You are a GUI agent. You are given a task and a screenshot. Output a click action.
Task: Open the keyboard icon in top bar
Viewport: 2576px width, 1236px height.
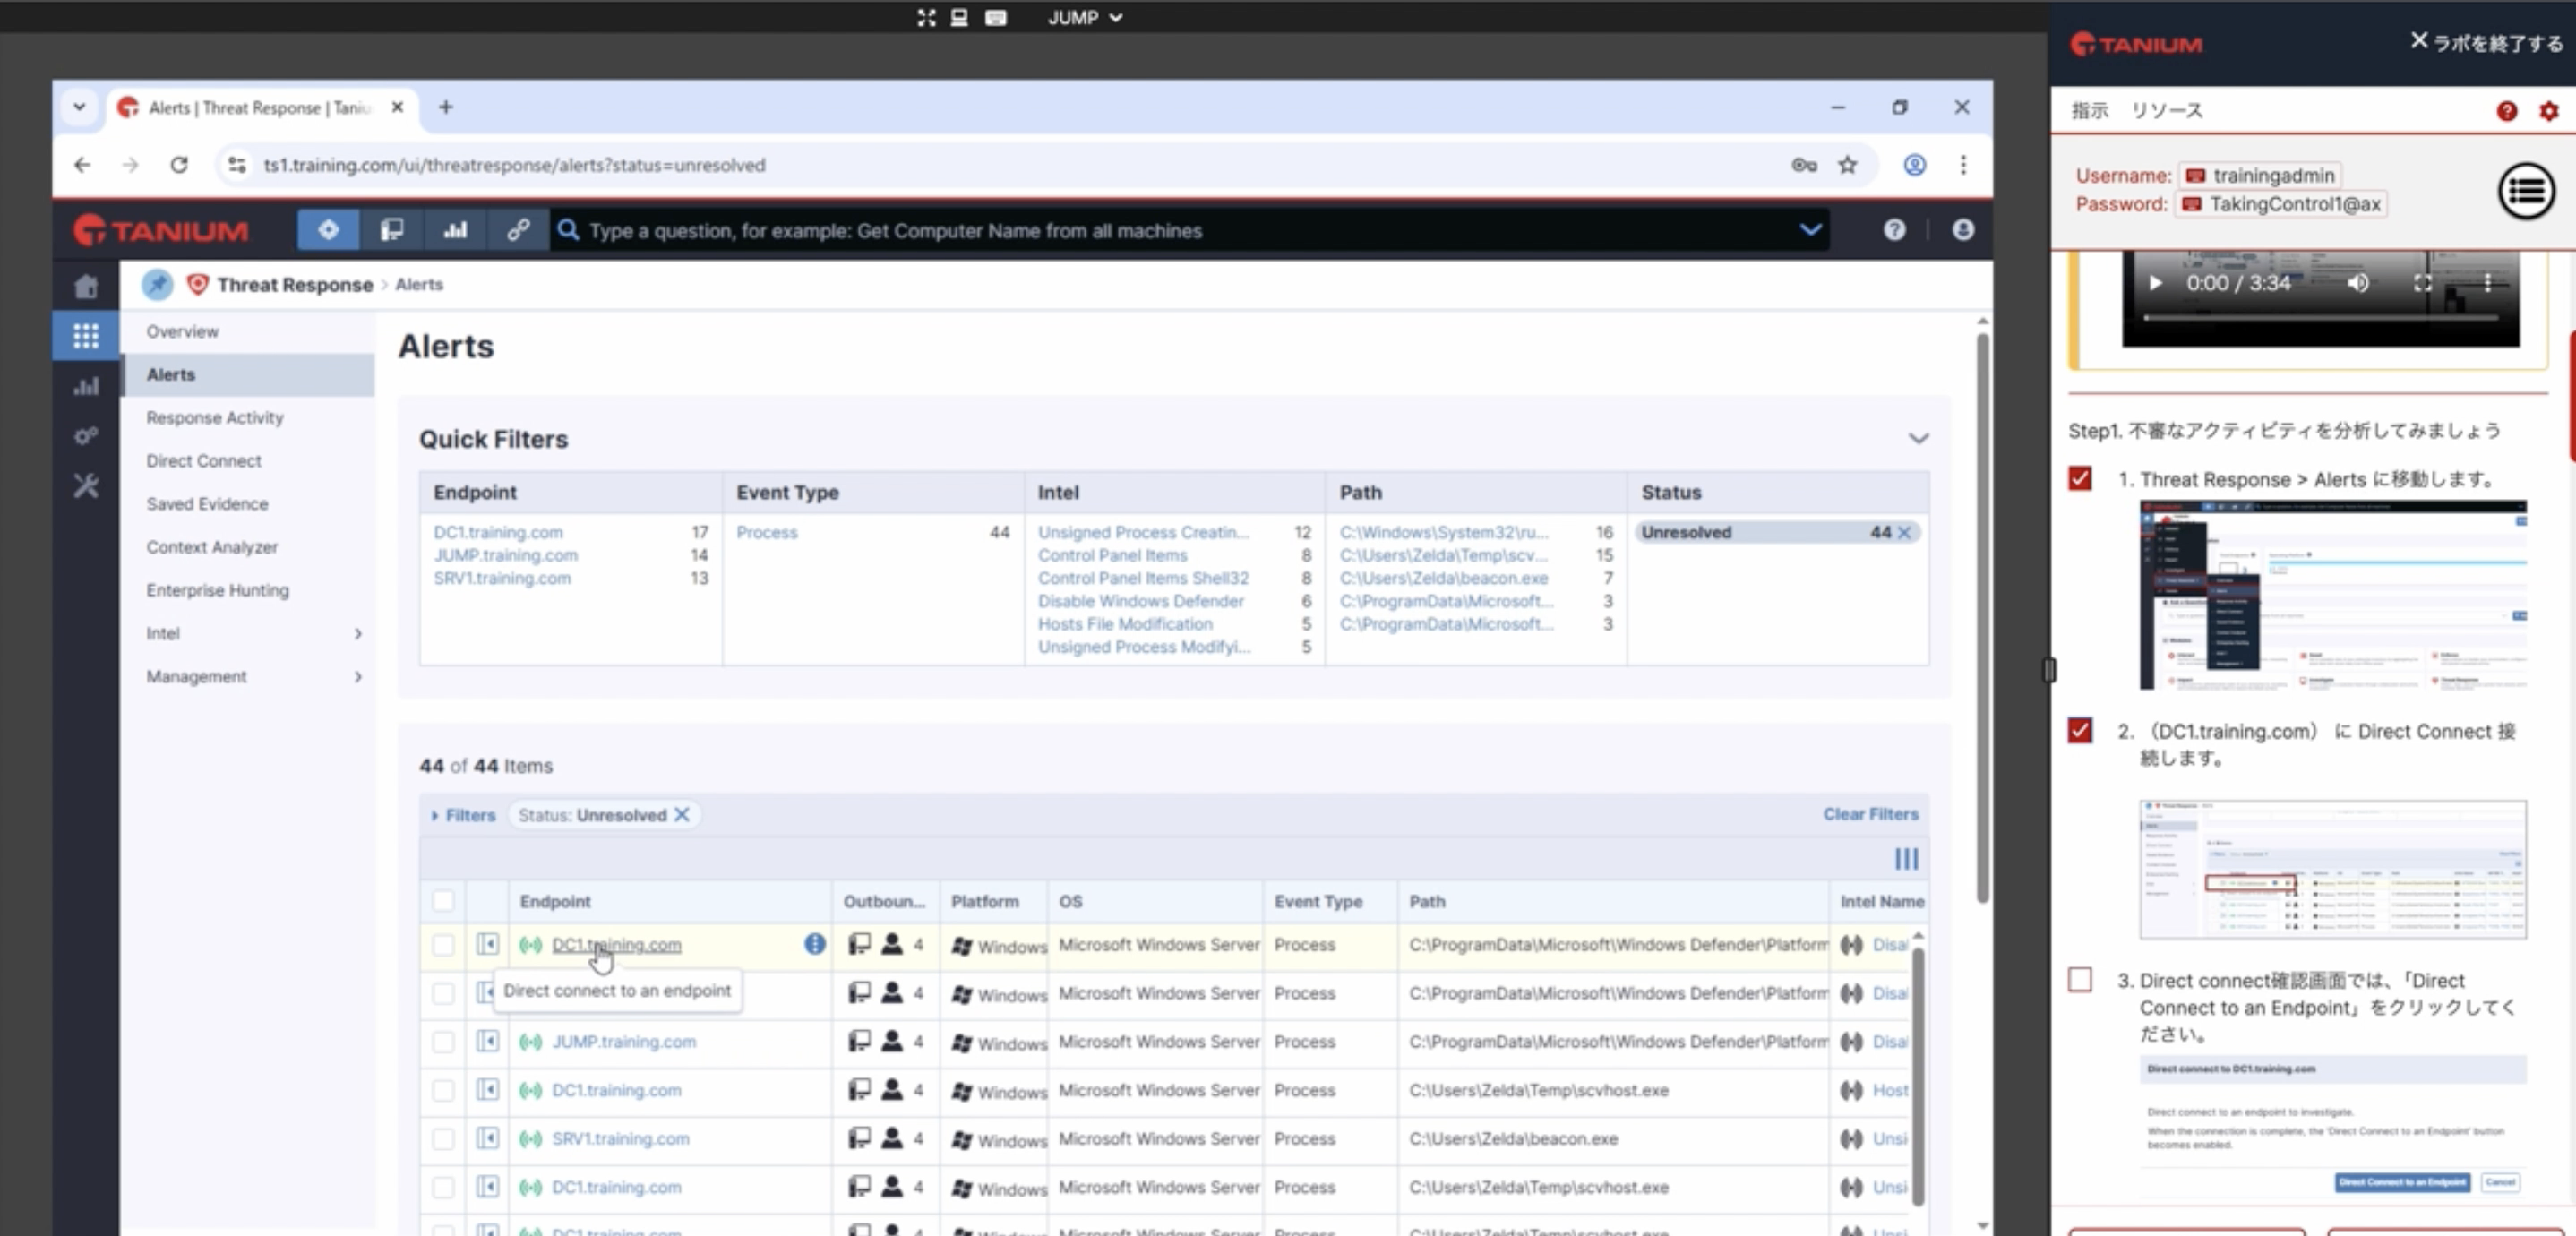coord(995,17)
